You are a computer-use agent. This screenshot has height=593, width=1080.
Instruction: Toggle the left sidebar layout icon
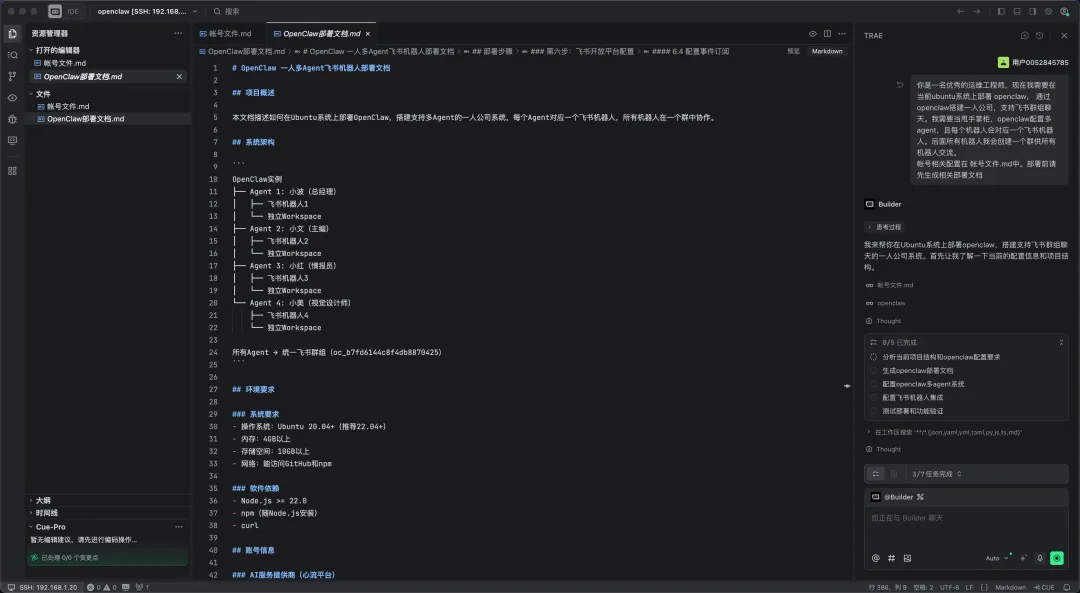pyautogui.click(x=1001, y=11)
